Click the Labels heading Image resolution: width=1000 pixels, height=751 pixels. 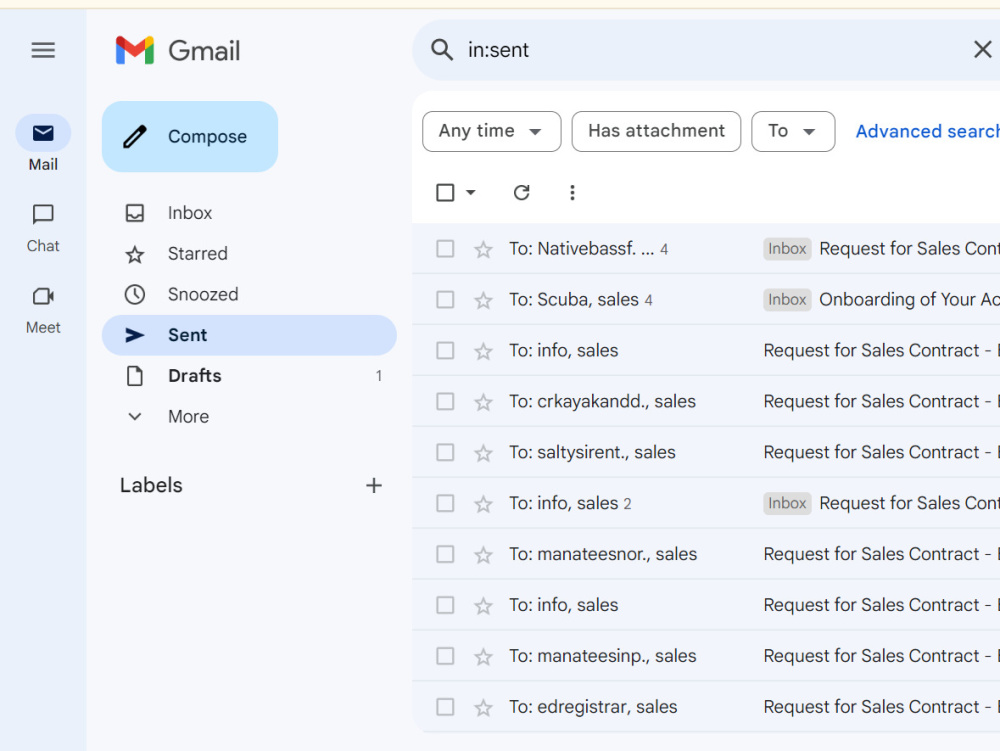[x=151, y=486]
